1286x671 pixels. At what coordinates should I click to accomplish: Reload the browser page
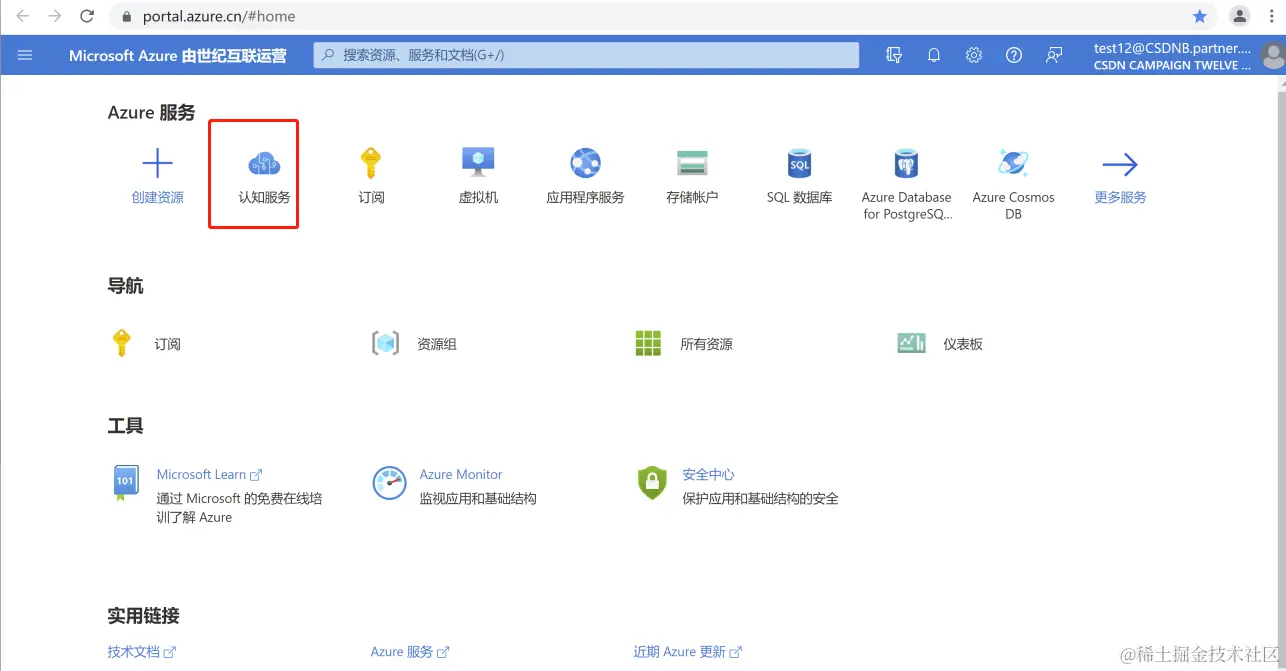tap(87, 16)
